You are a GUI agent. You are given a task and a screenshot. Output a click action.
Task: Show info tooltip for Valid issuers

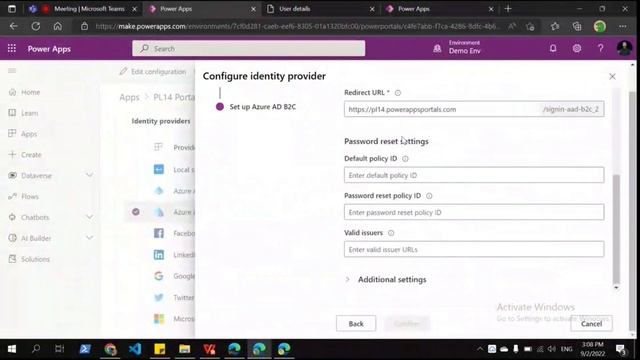point(391,233)
